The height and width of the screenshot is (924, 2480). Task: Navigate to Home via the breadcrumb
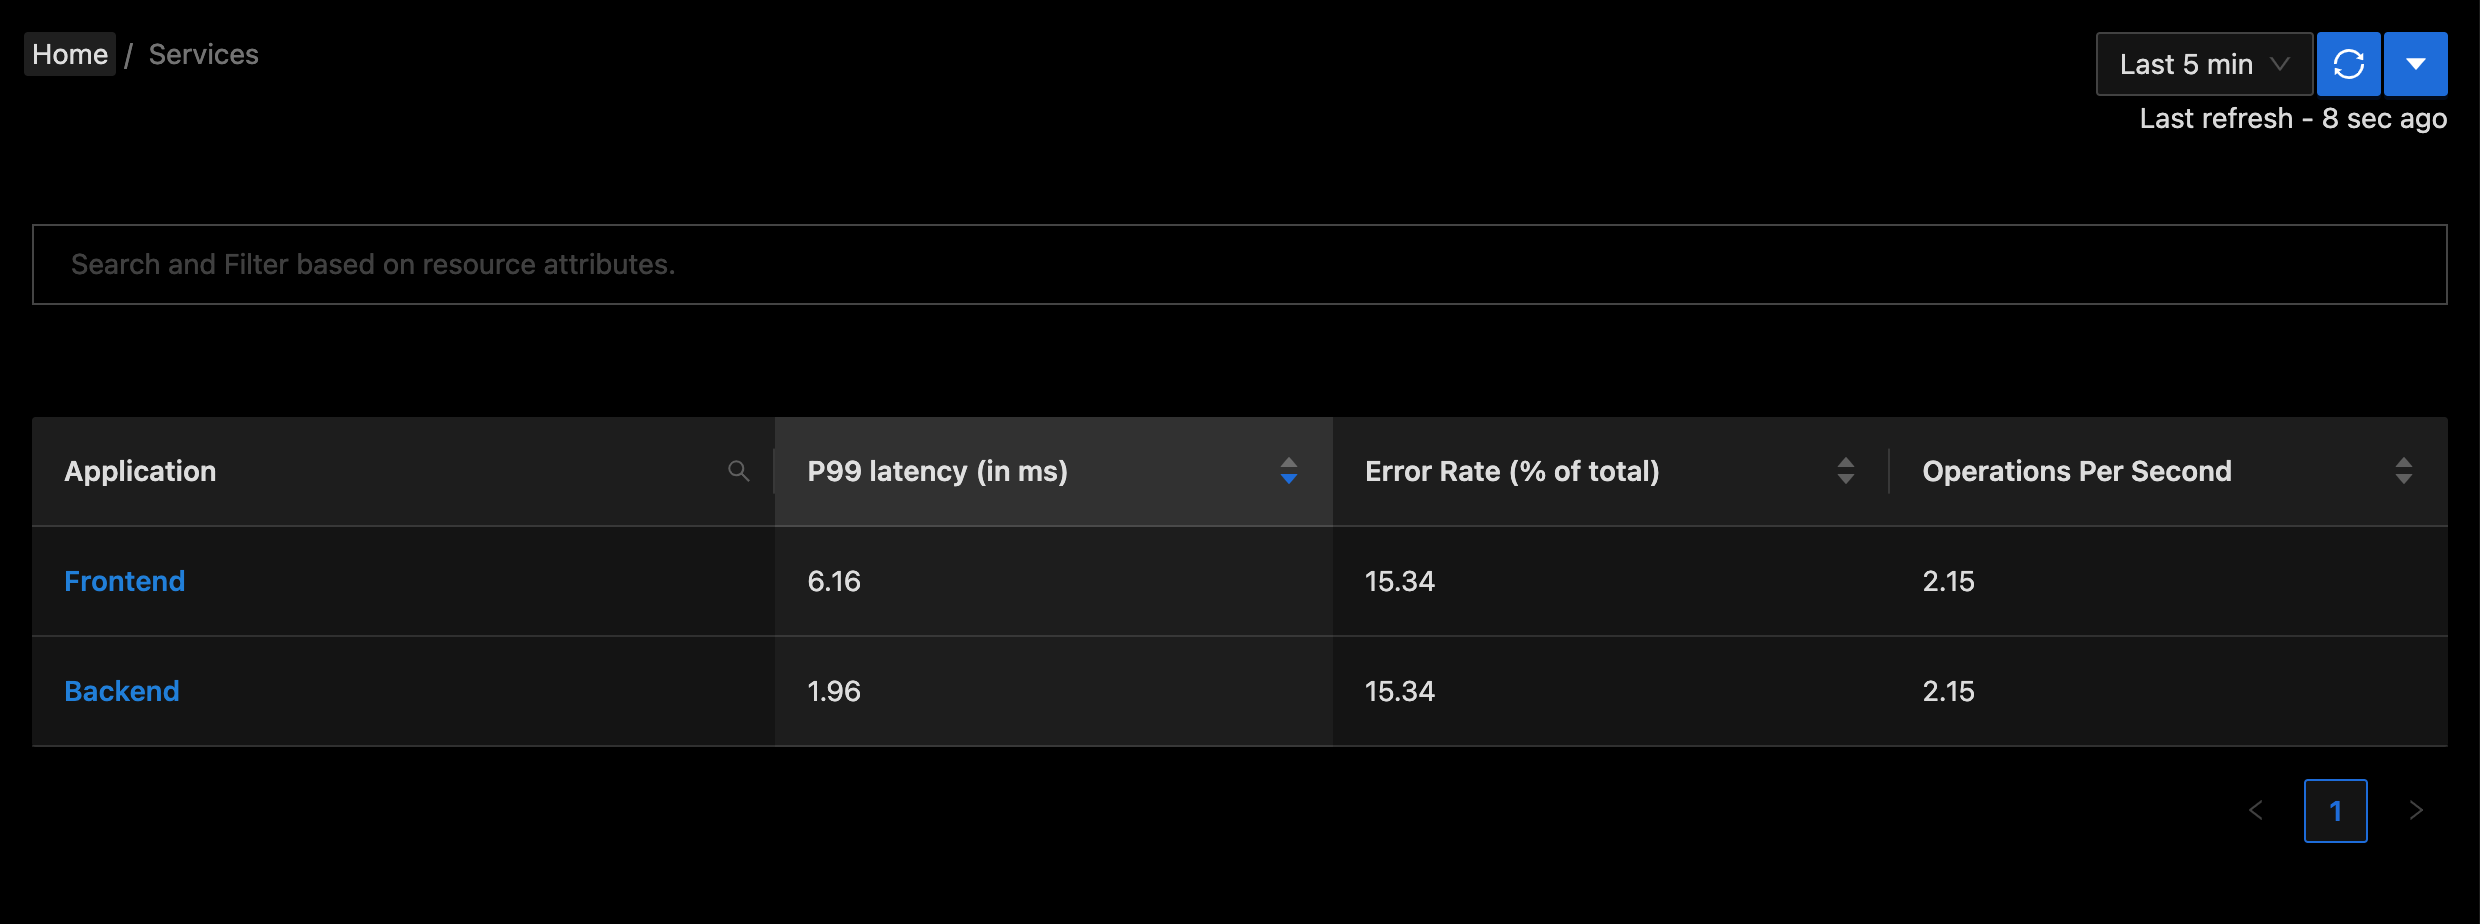(69, 53)
